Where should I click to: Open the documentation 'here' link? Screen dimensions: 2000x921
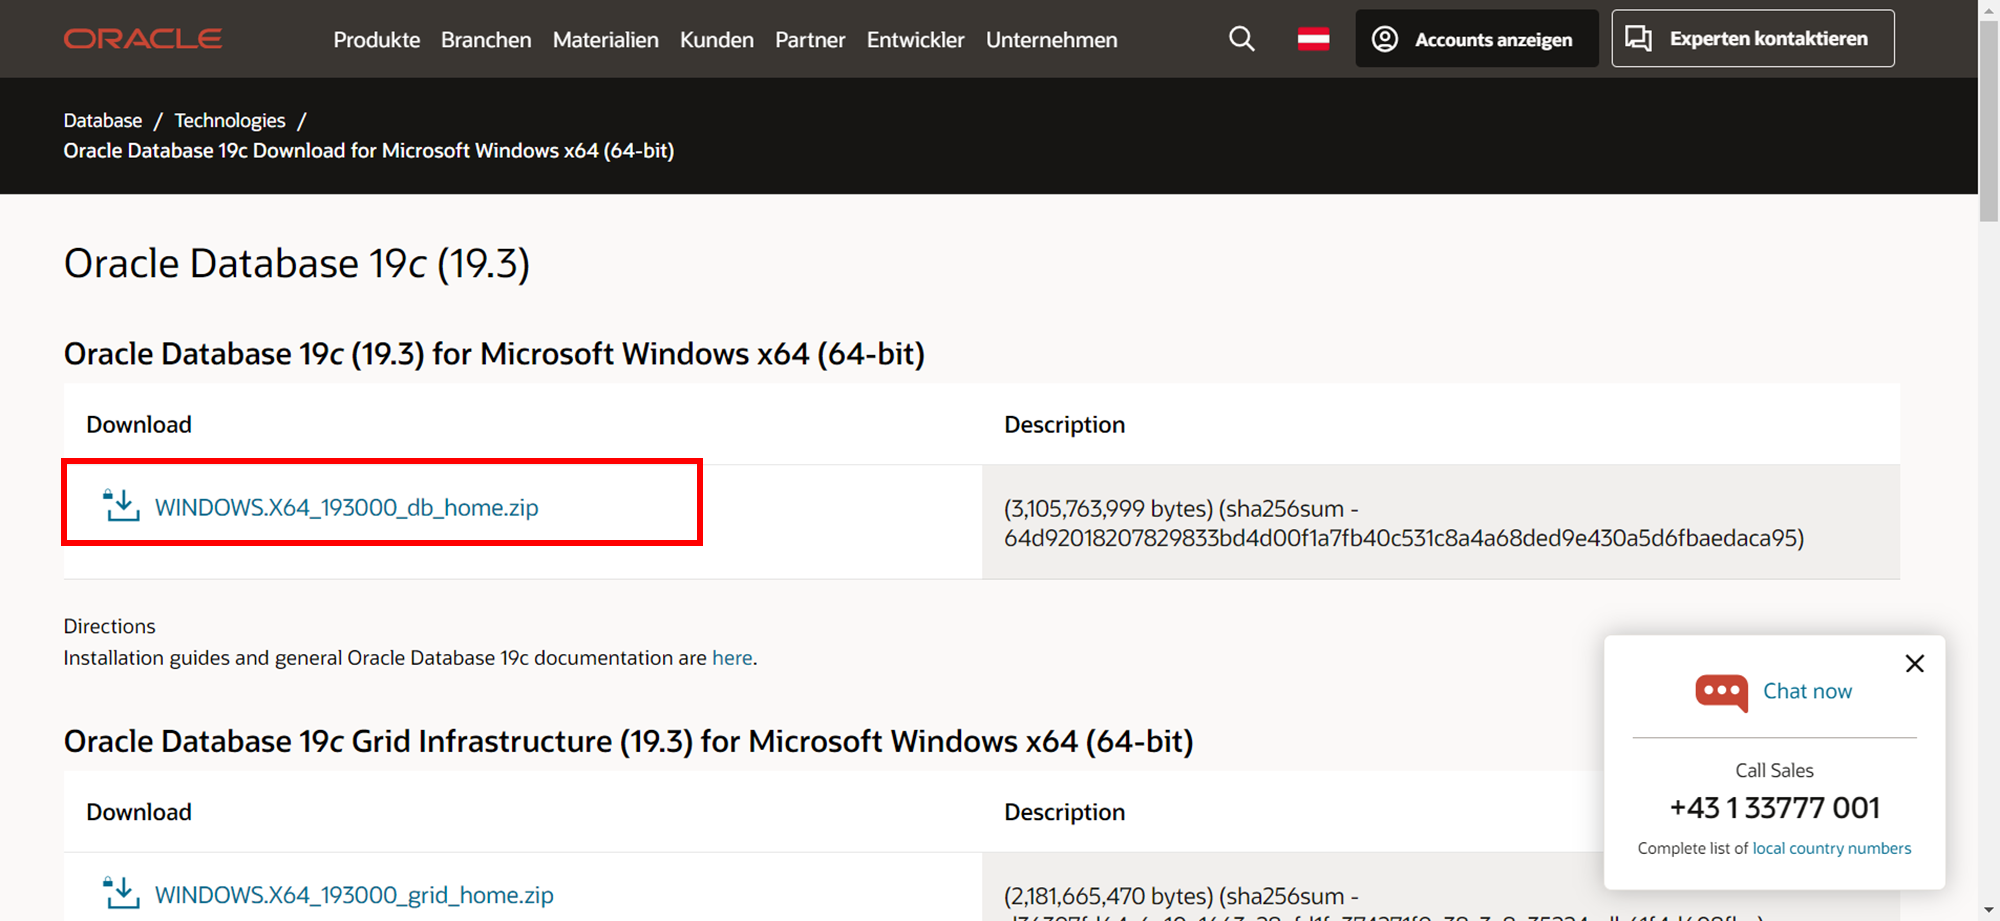pos(732,658)
